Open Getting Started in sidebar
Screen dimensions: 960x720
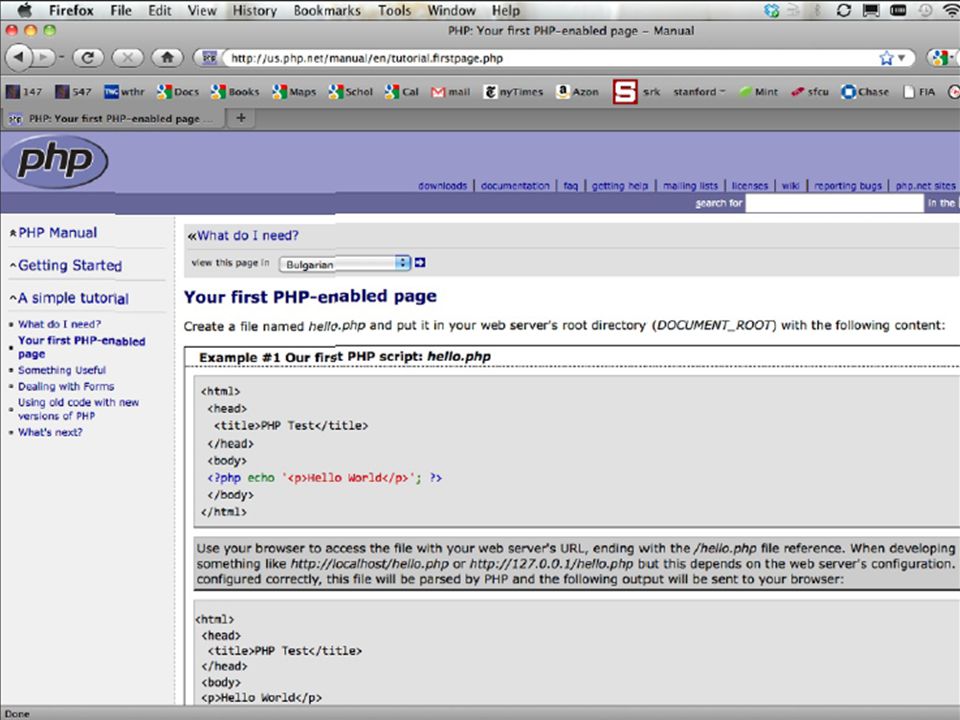point(70,265)
